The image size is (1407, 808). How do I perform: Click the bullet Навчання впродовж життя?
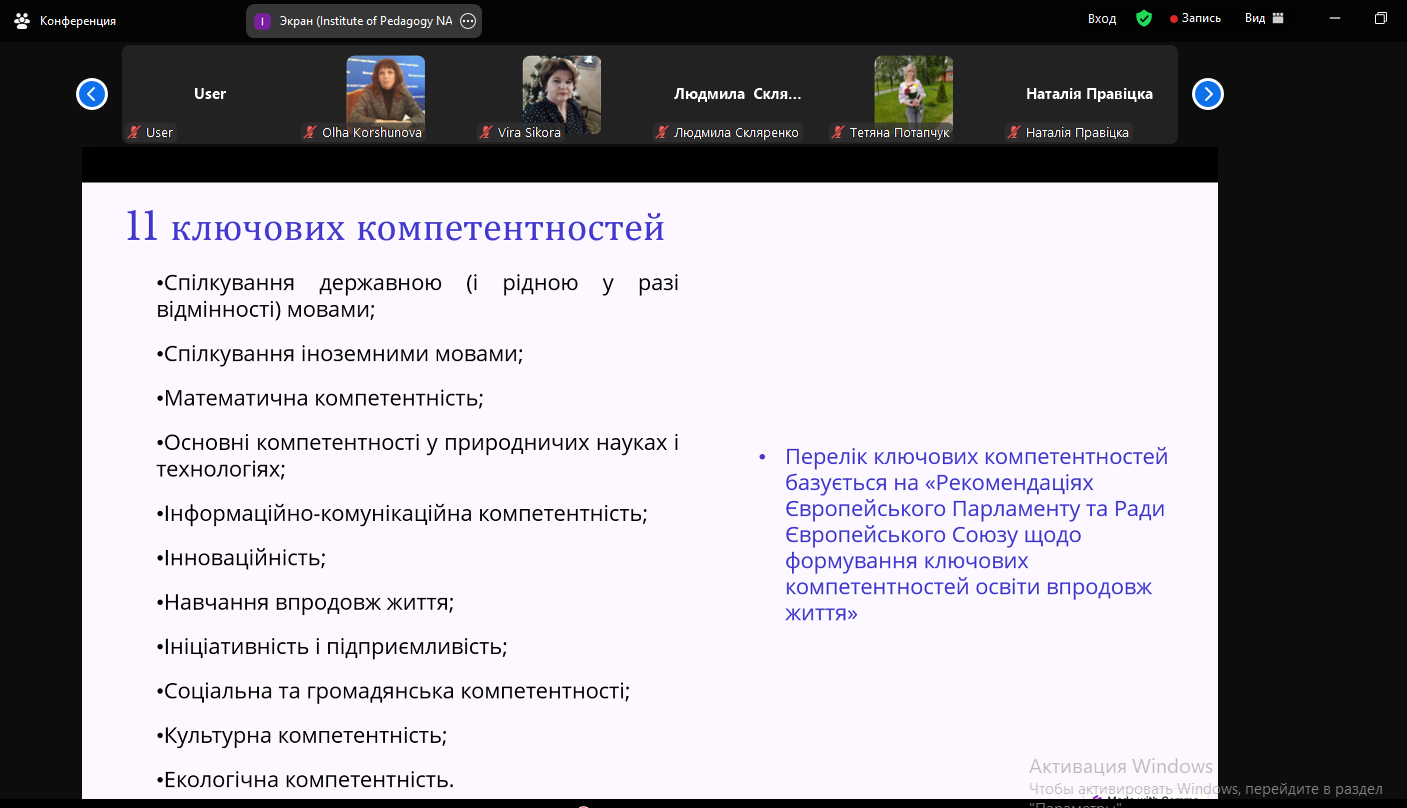point(305,602)
